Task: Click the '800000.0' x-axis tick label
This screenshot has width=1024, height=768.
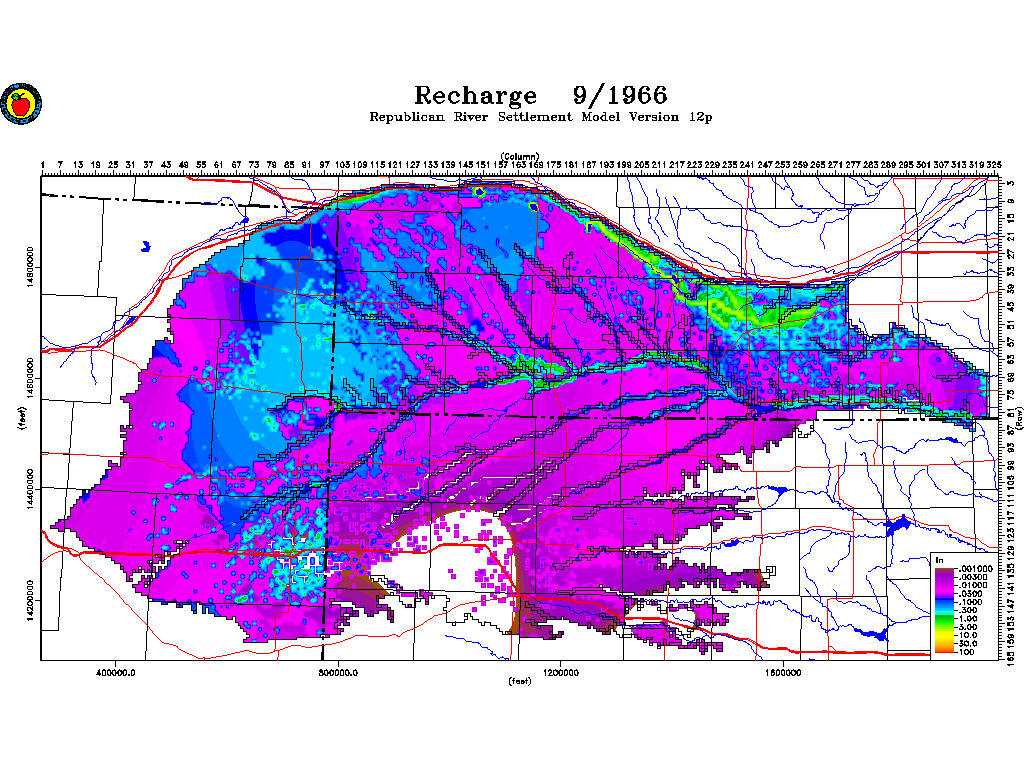Action: (x=338, y=673)
